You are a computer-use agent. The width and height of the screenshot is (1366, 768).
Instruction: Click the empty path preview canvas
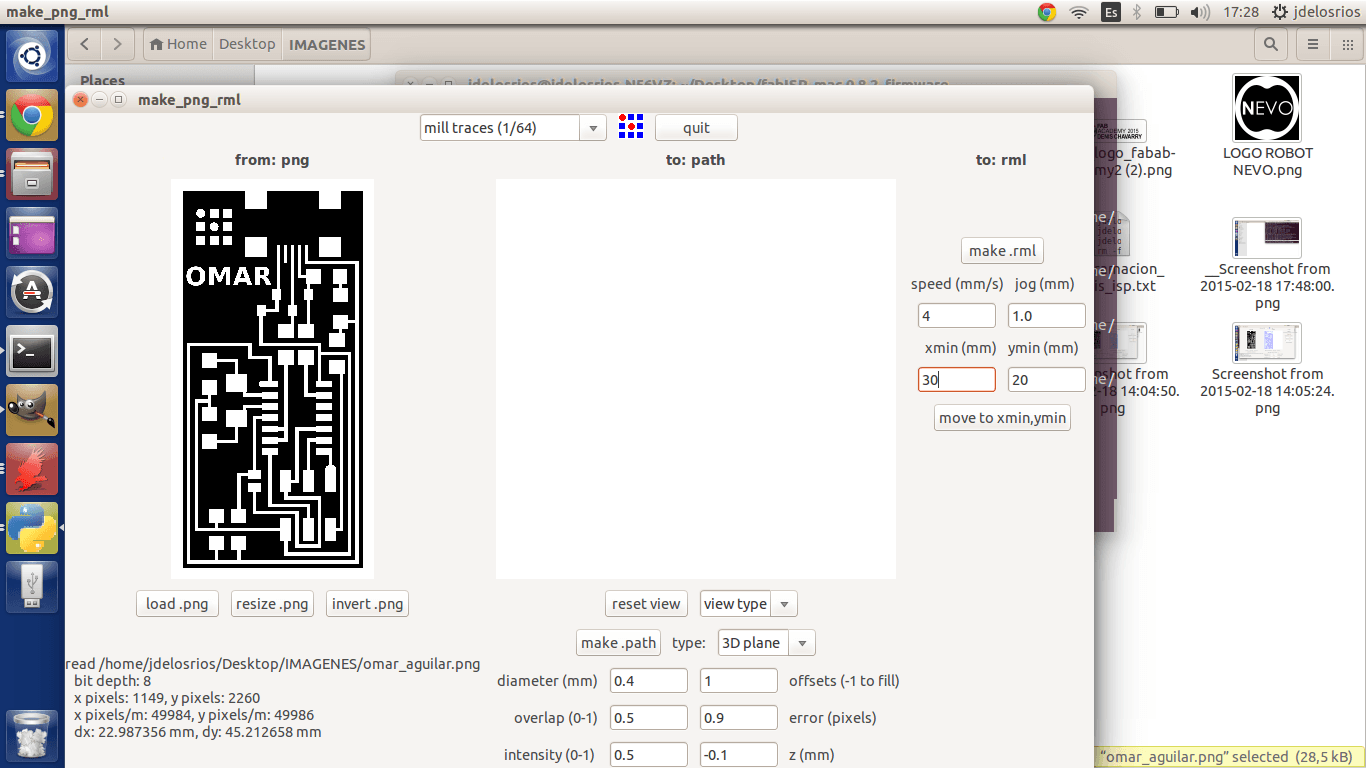[696, 379]
